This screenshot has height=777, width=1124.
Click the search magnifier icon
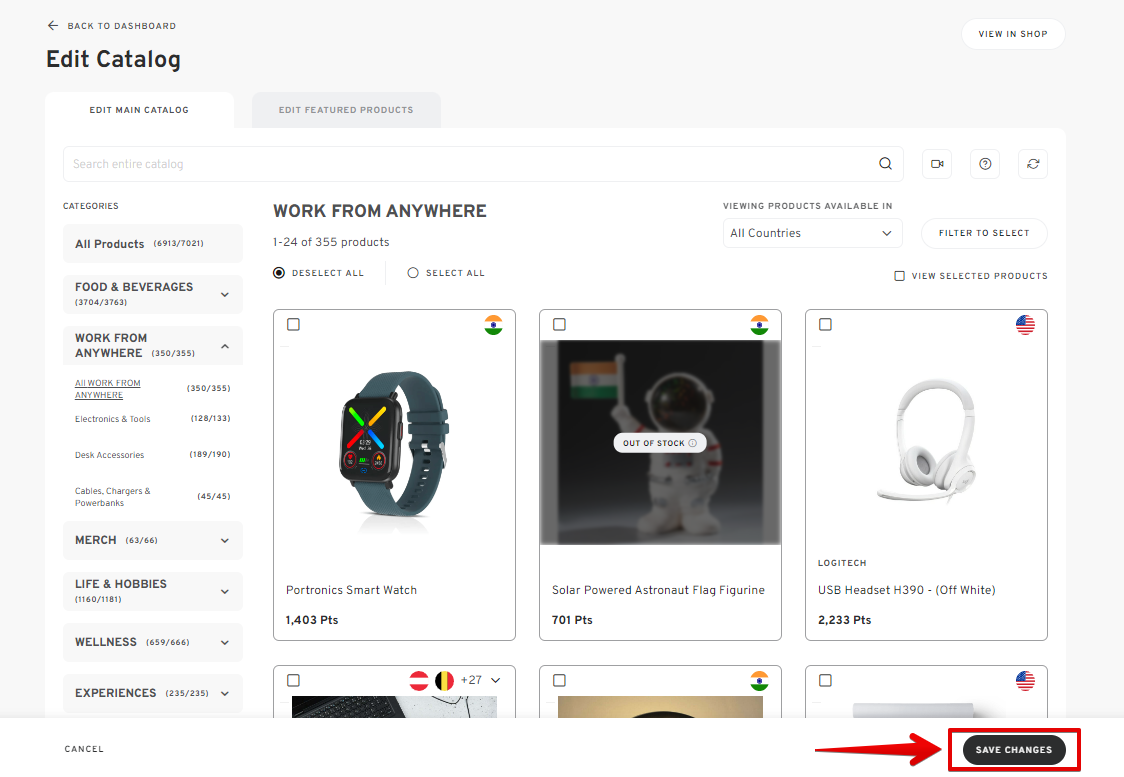coord(885,164)
